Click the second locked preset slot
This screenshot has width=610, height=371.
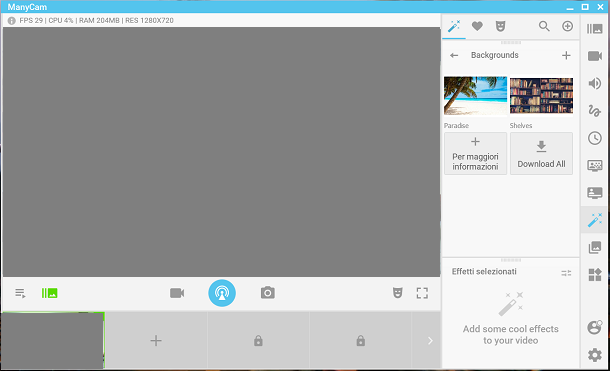click(361, 341)
